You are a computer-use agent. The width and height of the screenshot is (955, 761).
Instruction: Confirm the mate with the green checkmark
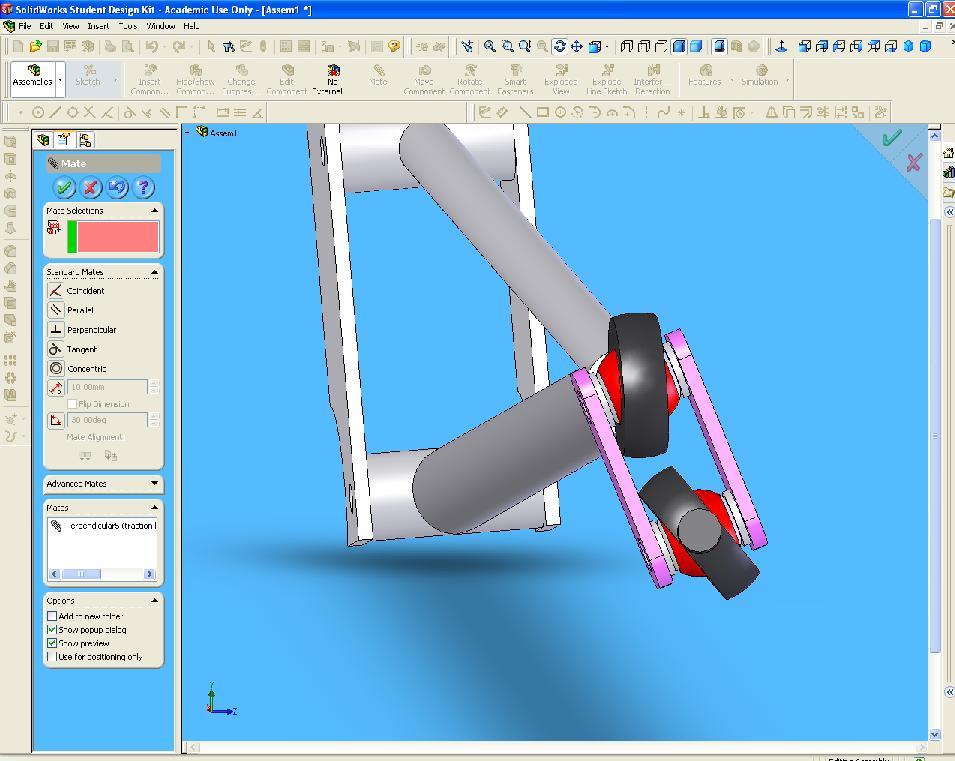coord(65,187)
